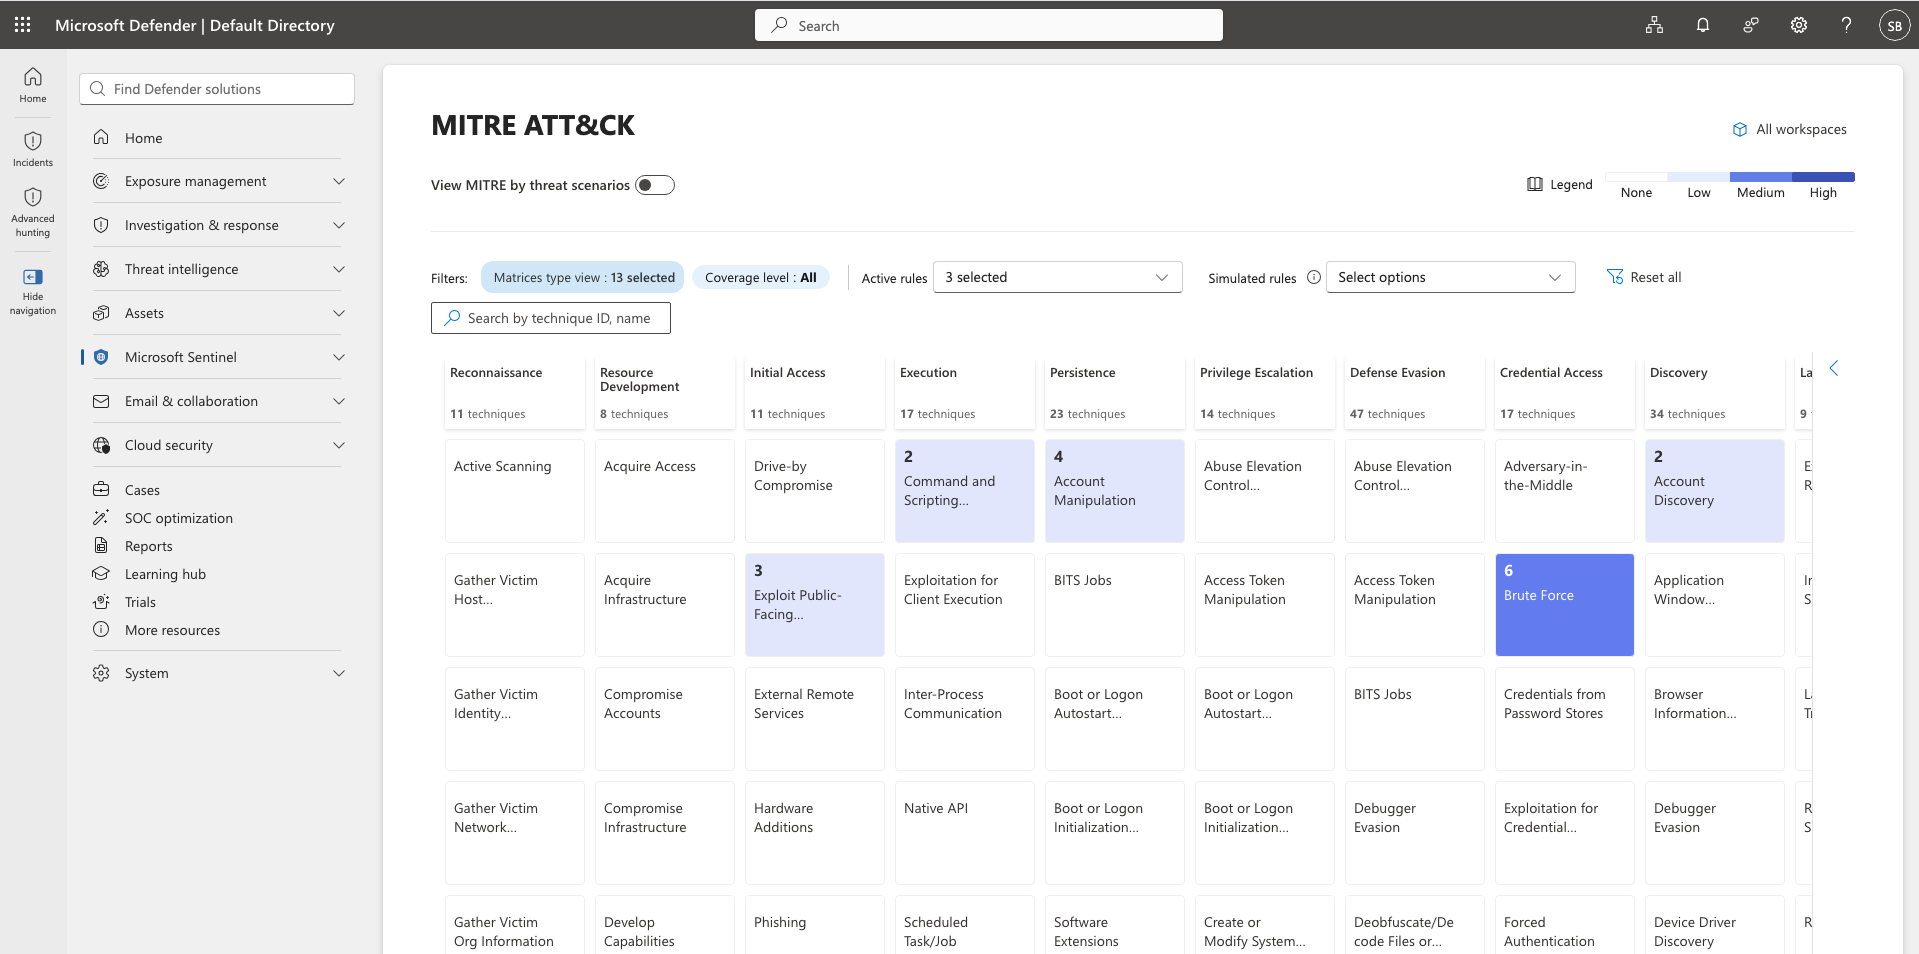The image size is (1919, 954).
Task: Click Hide navigation icon
Action: click(x=33, y=277)
